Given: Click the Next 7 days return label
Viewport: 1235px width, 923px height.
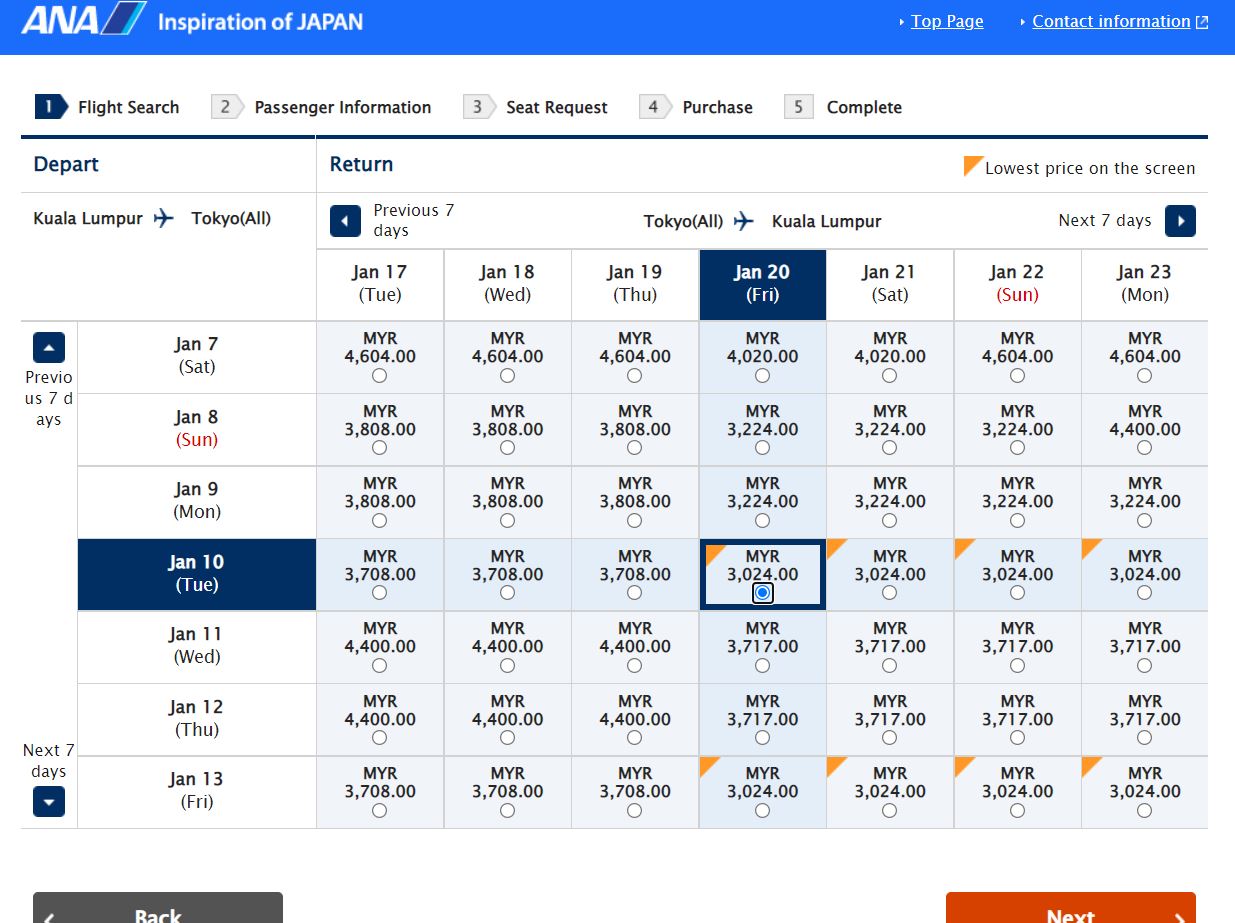Looking at the screenshot, I should click(1105, 220).
